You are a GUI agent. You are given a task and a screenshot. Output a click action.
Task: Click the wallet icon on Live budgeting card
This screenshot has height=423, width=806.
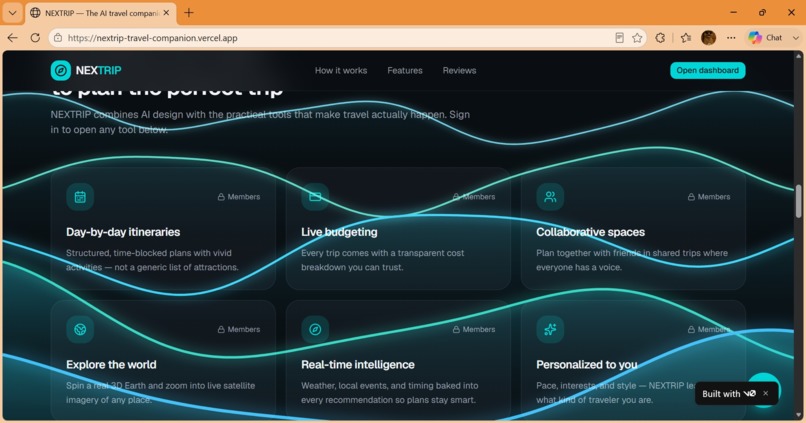point(315,197)
